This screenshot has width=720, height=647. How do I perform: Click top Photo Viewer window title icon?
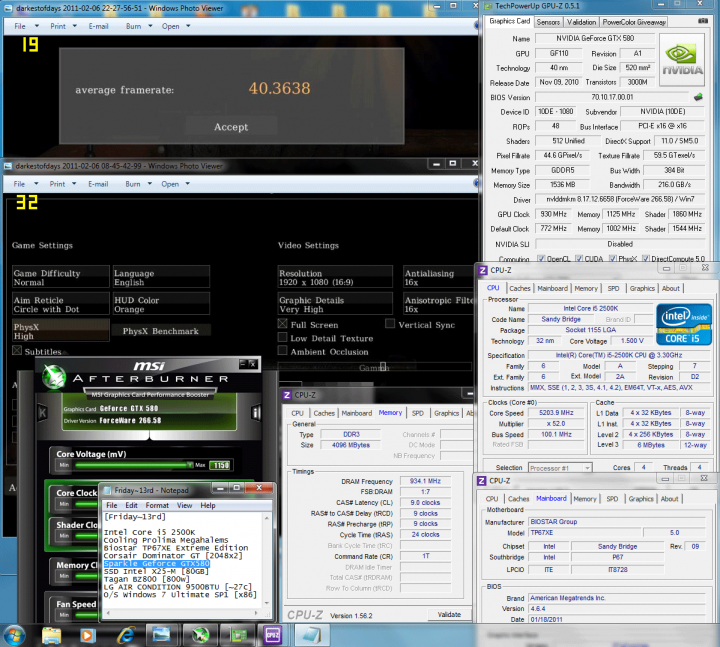click(9, 8)
